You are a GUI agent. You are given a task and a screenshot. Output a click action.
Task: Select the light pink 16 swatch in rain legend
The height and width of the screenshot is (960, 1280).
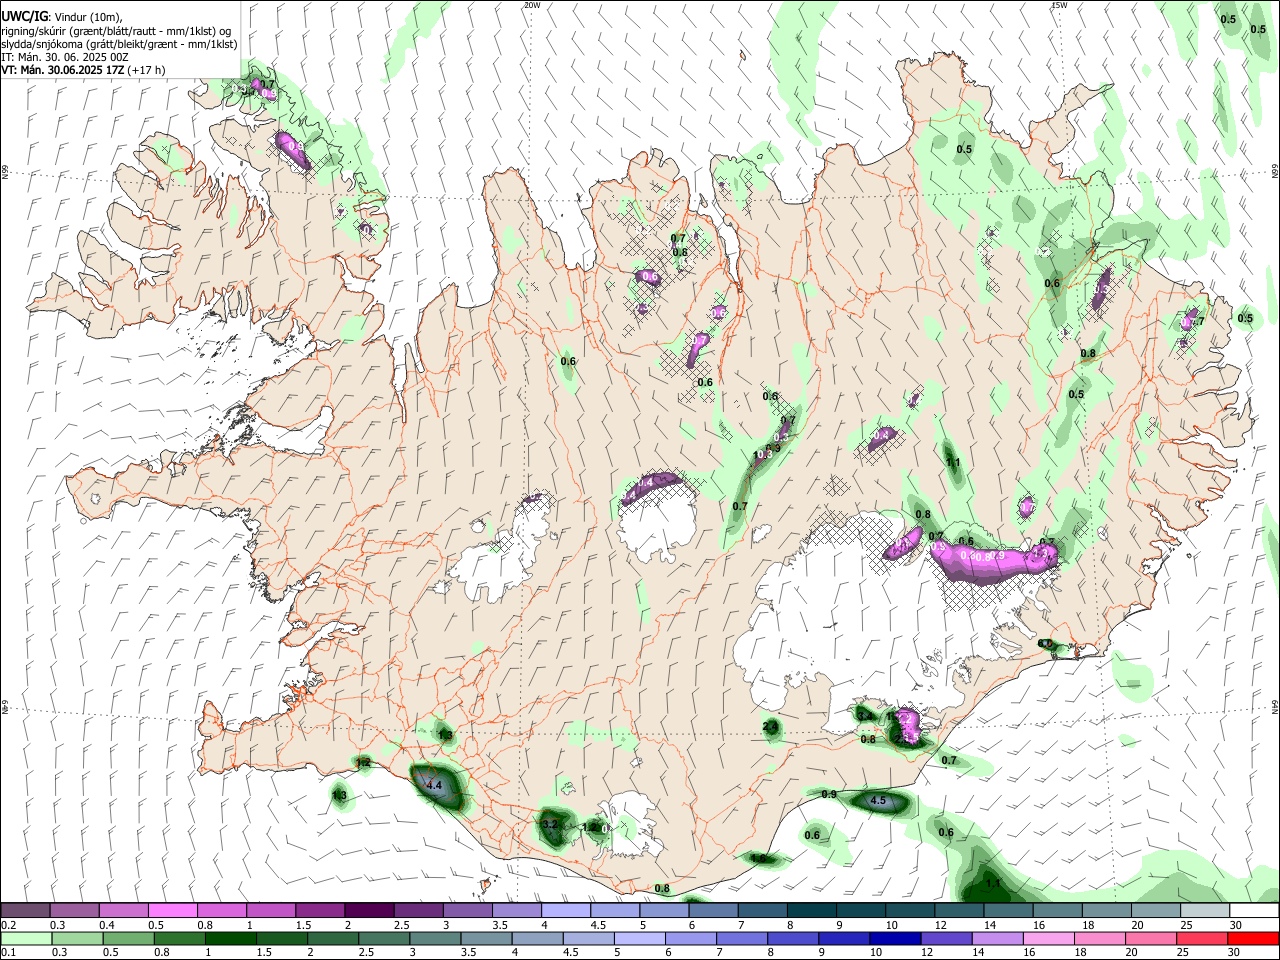point(1048,939)
